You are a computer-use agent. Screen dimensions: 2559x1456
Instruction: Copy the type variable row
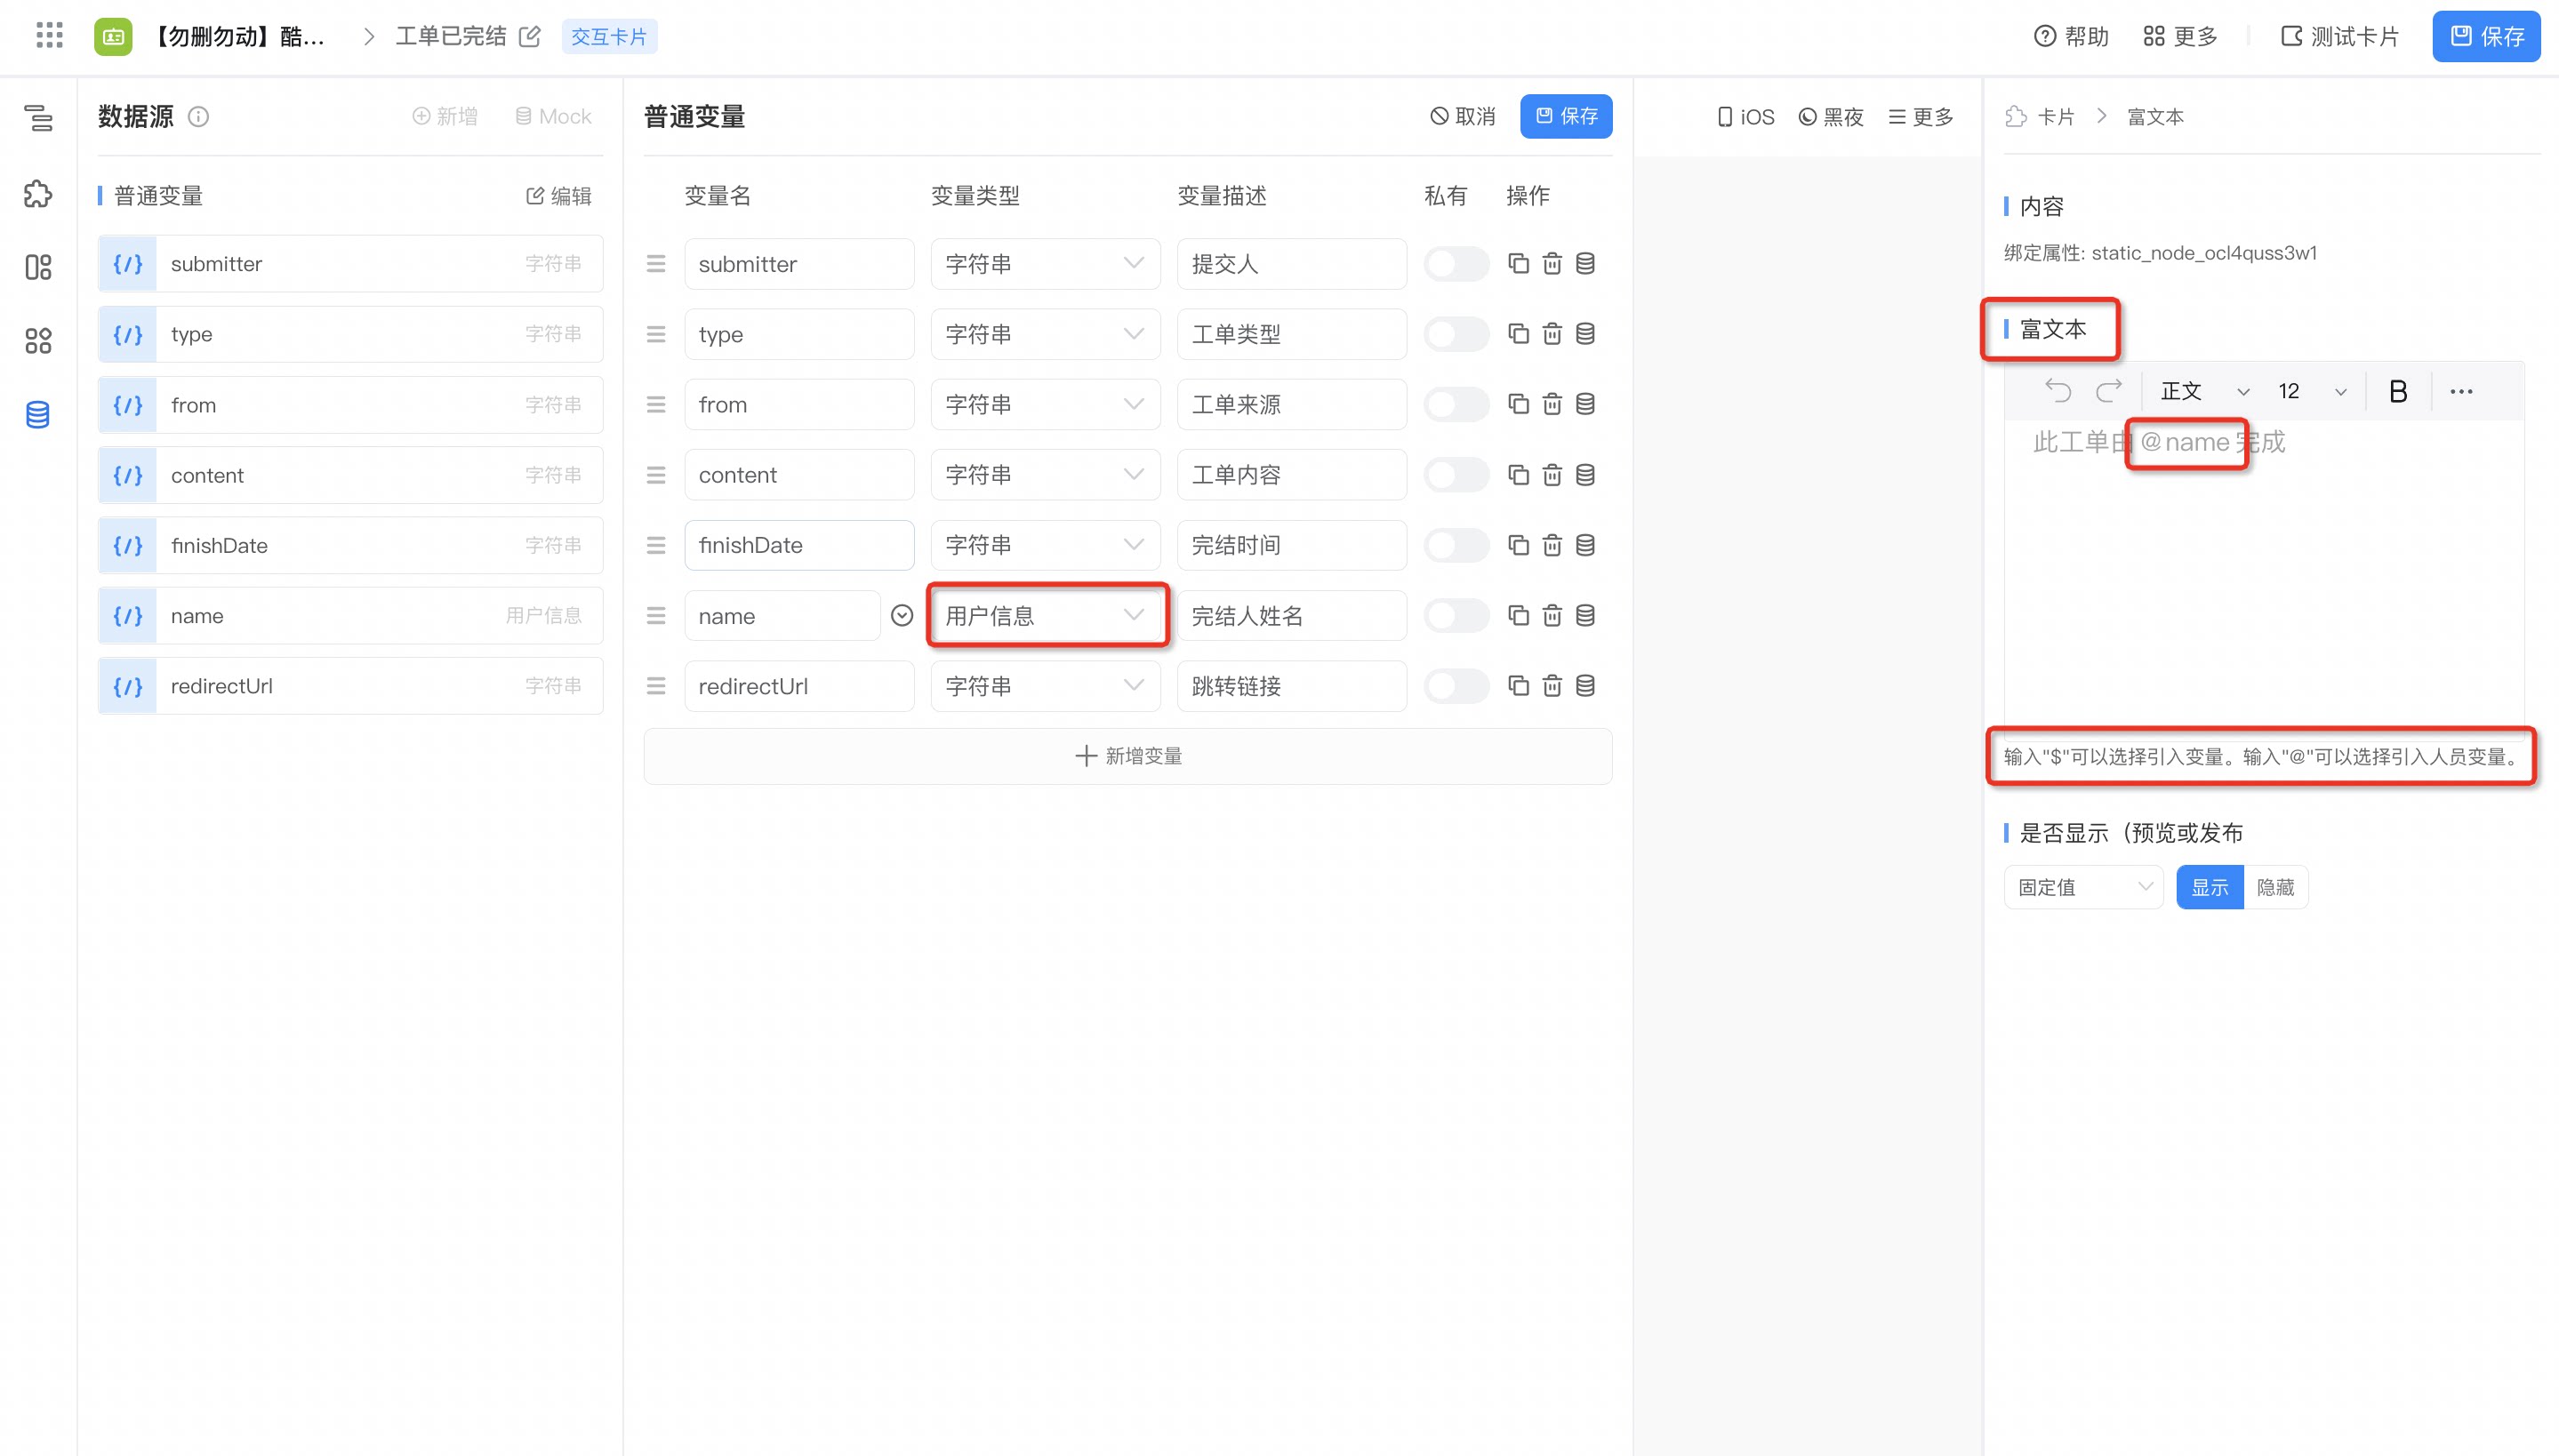(1518, 334)
